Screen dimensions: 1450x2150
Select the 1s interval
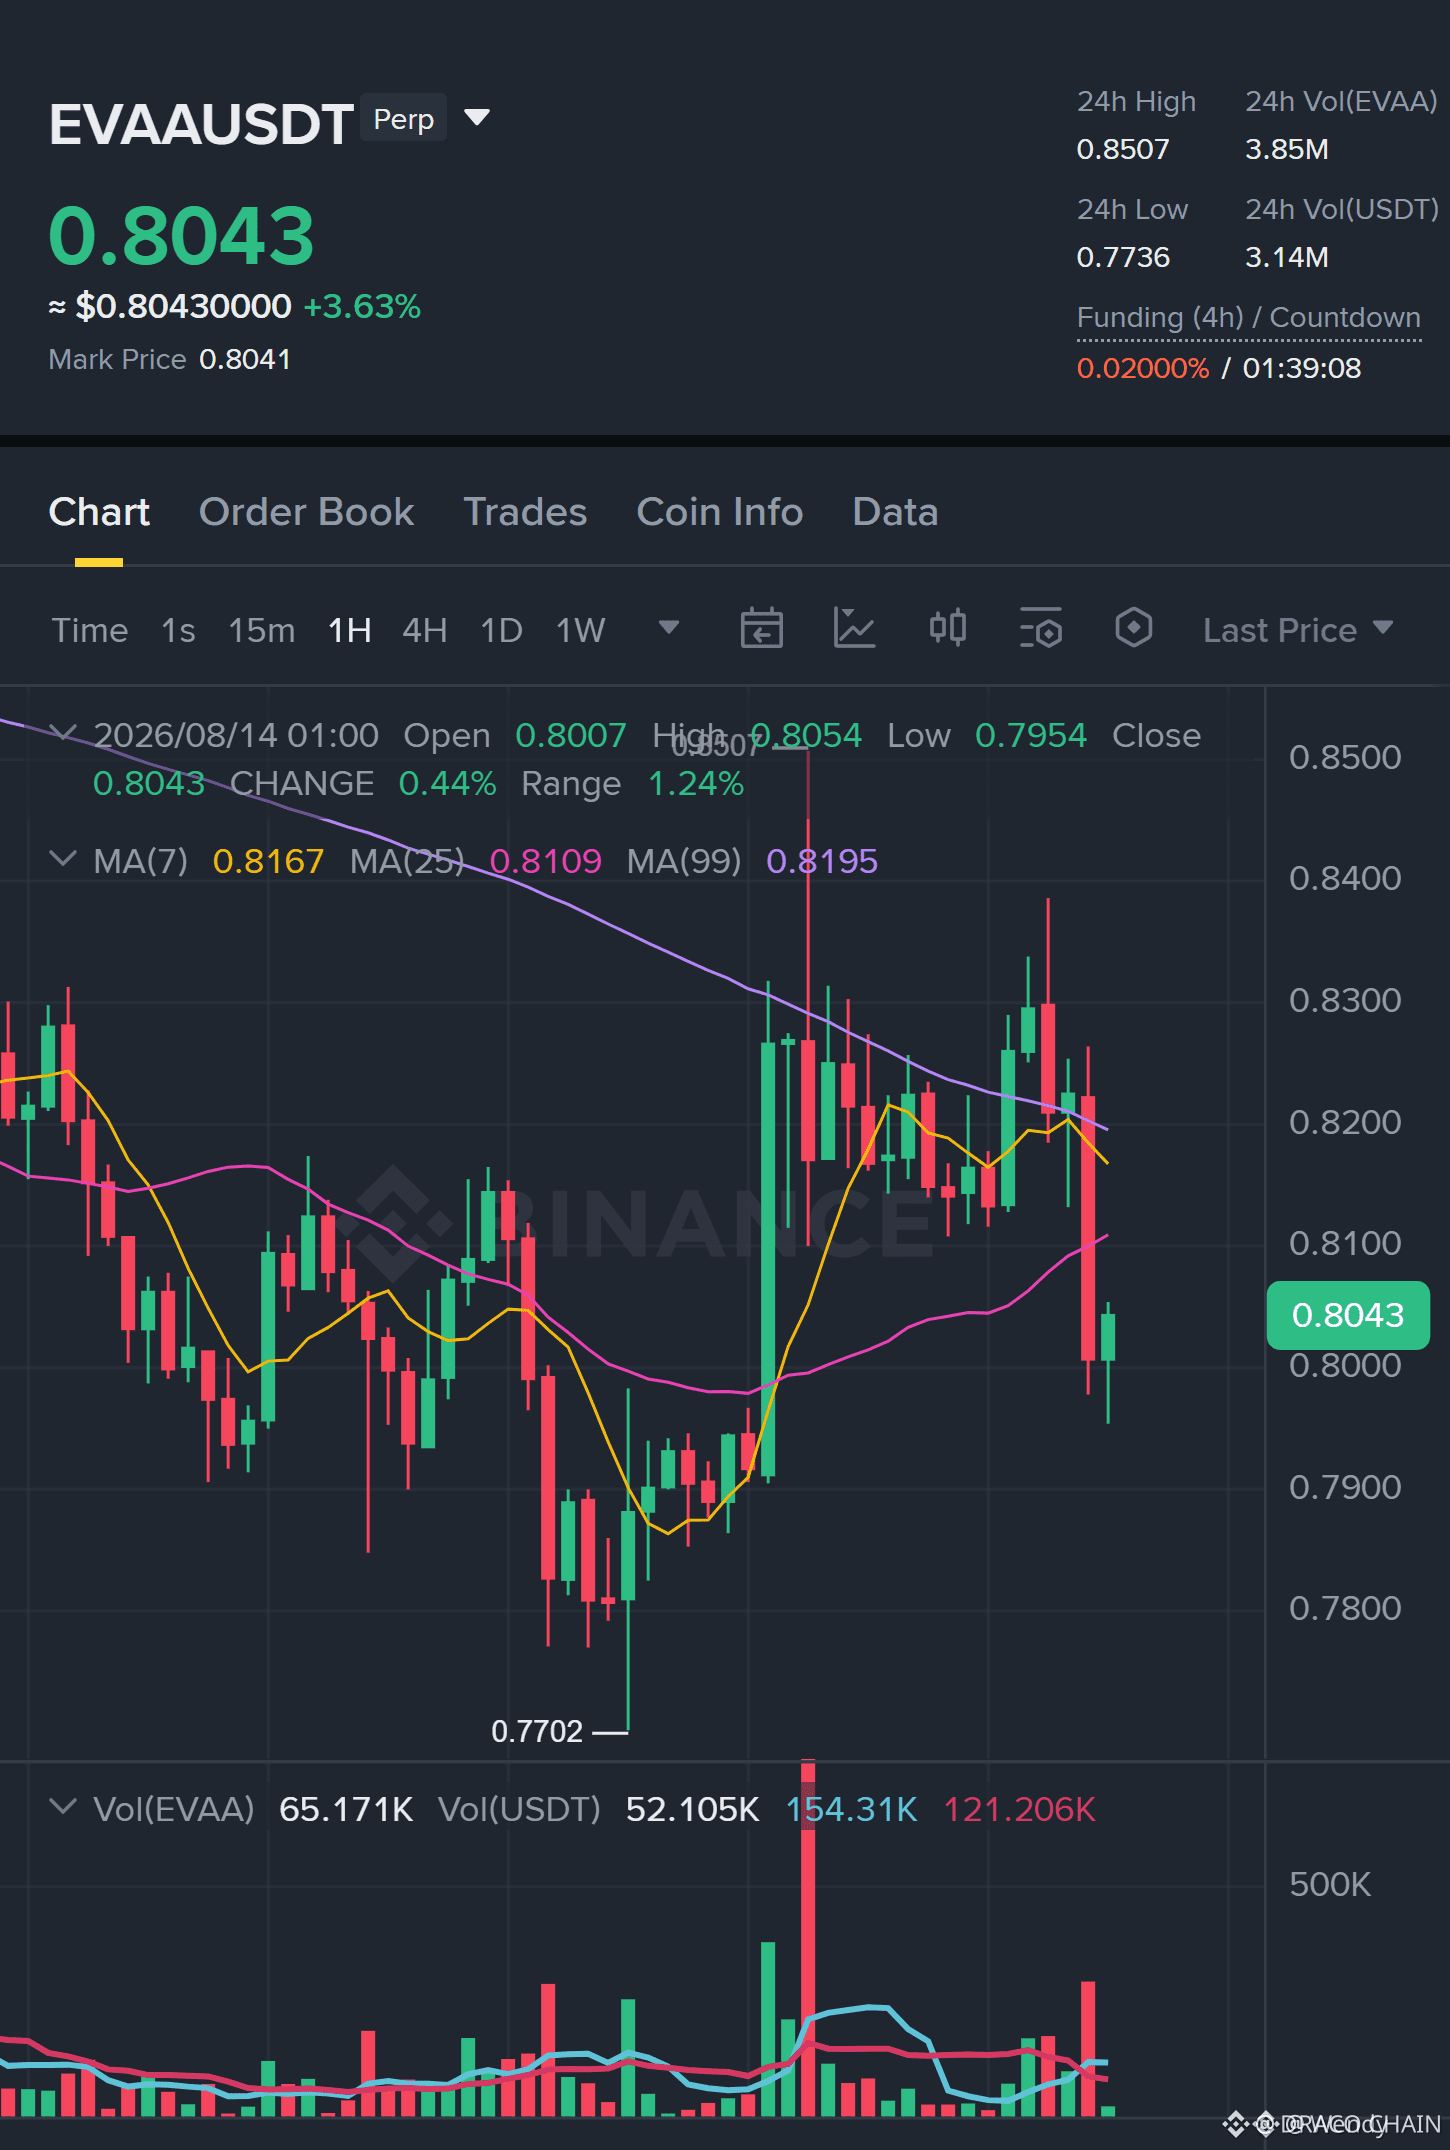point(178,630)
